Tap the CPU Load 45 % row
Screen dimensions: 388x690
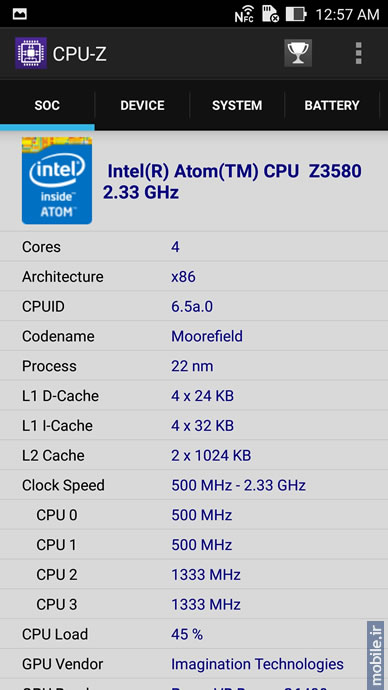point(194,634)
